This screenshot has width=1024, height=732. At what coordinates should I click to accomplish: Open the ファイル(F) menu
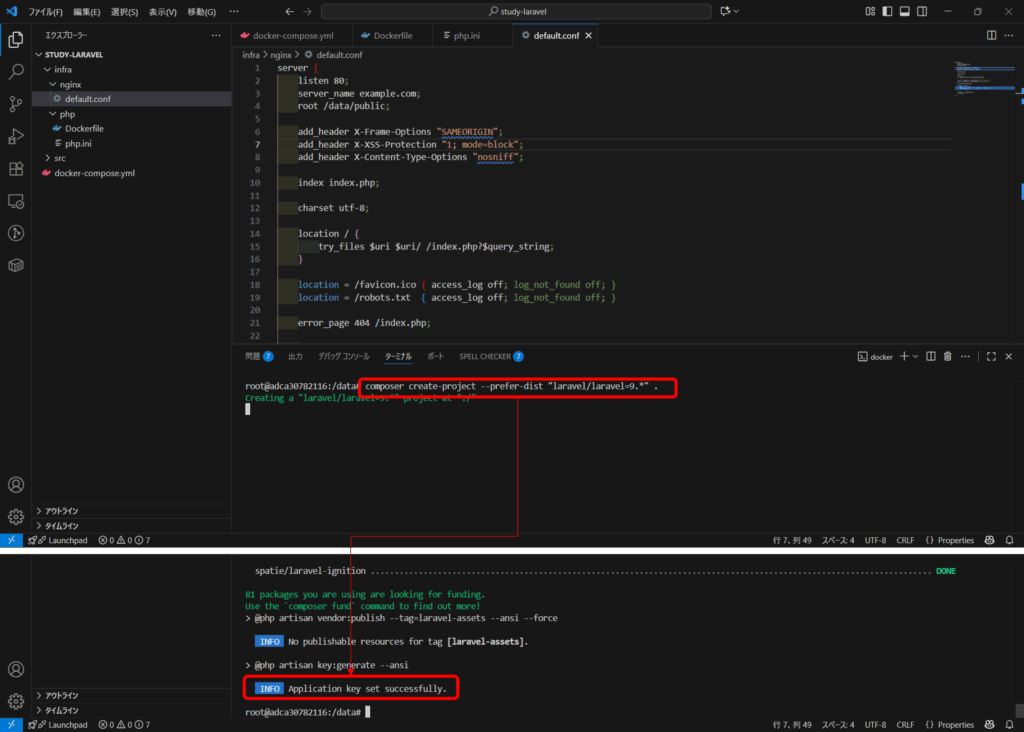pos(45,11)
